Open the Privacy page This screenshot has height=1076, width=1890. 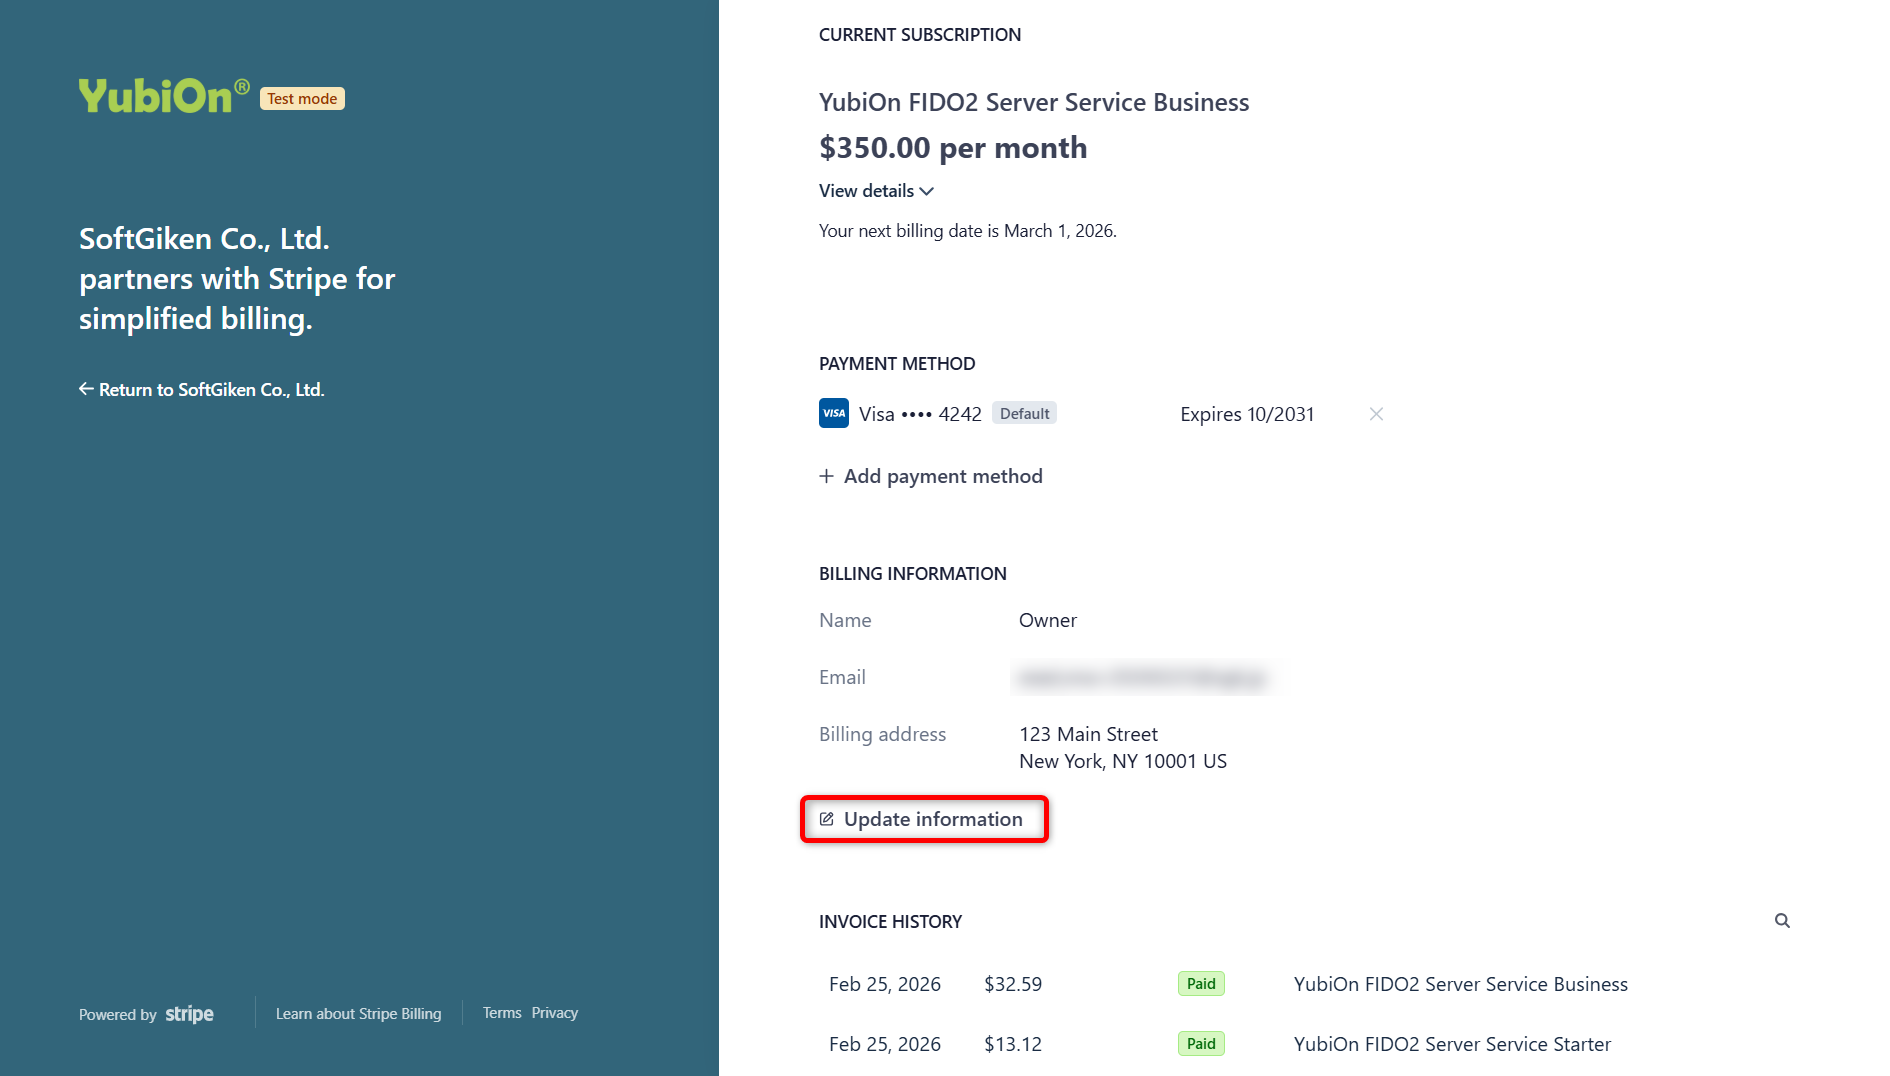(x=554, y=1012)
